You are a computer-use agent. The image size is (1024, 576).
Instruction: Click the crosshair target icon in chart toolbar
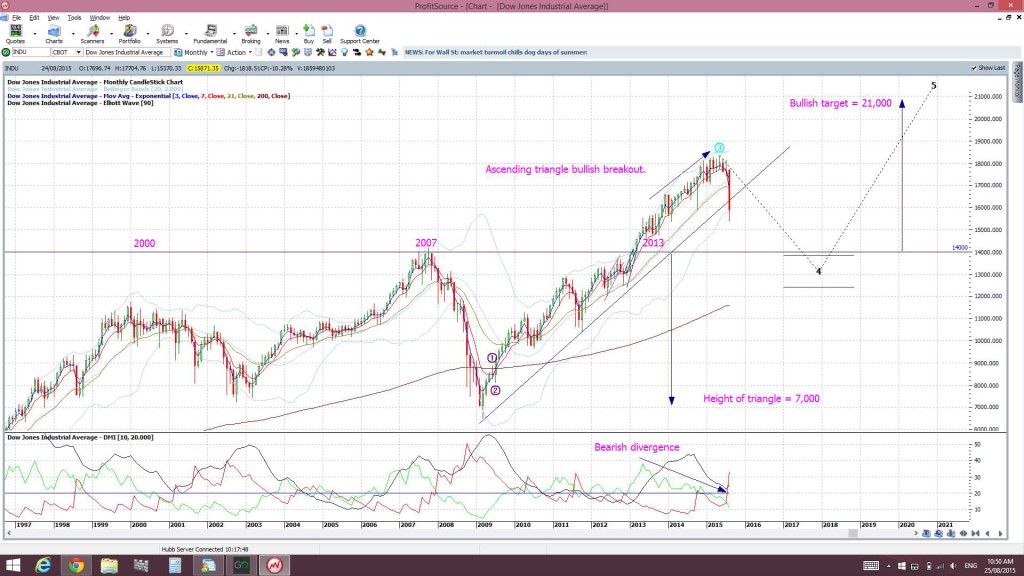point(271,52)
